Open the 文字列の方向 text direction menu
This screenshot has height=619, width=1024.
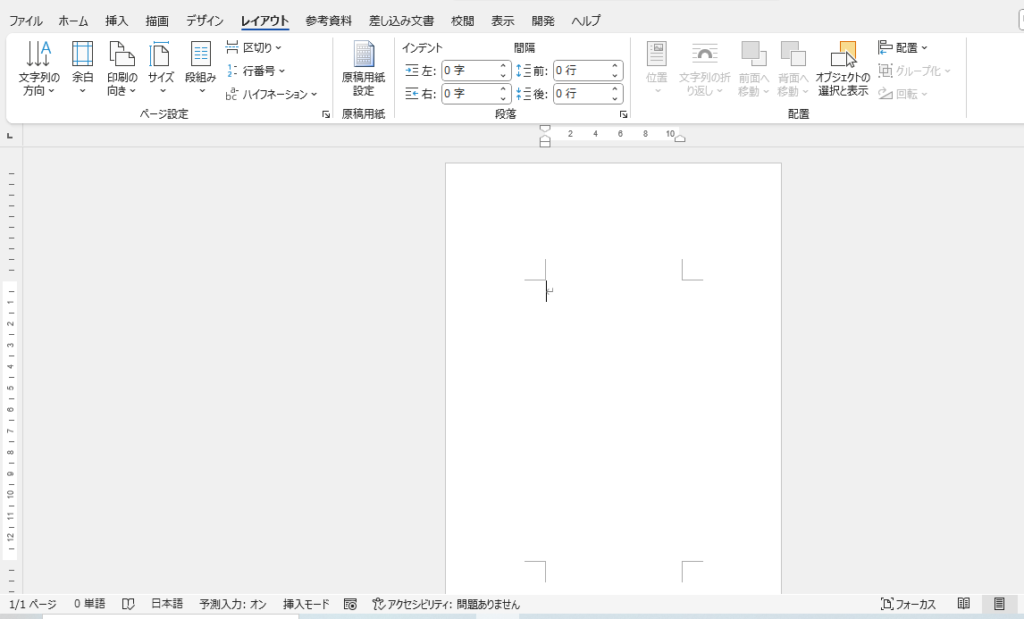pos(39,69)
